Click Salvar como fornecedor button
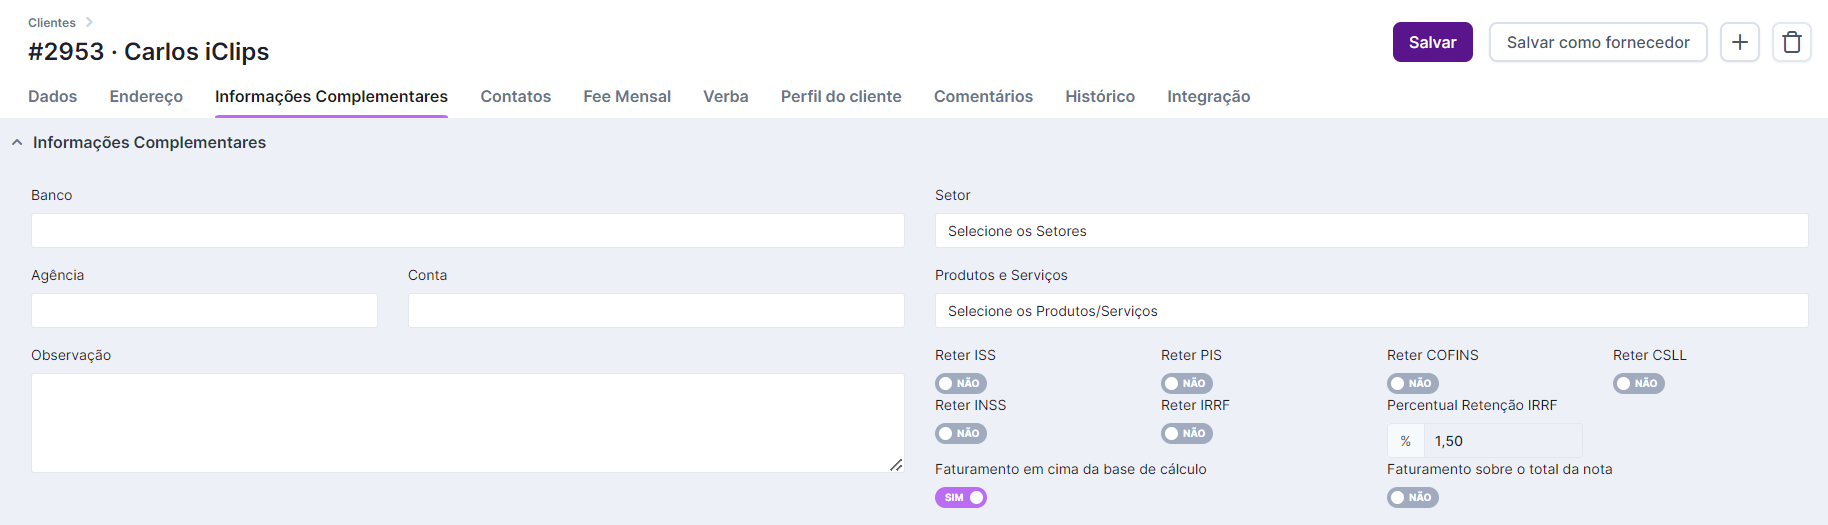 (1597, 42)
